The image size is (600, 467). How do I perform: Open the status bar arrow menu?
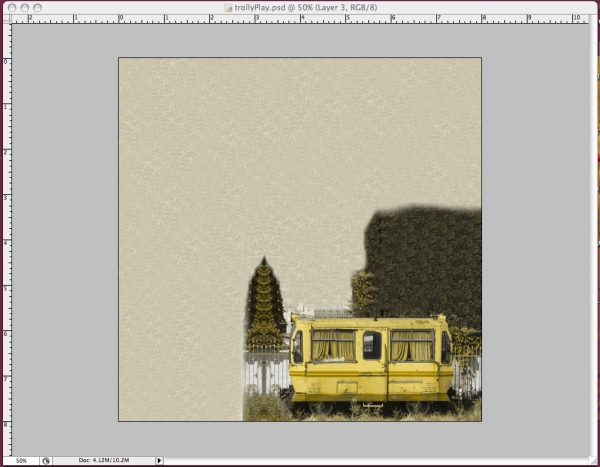159,460
